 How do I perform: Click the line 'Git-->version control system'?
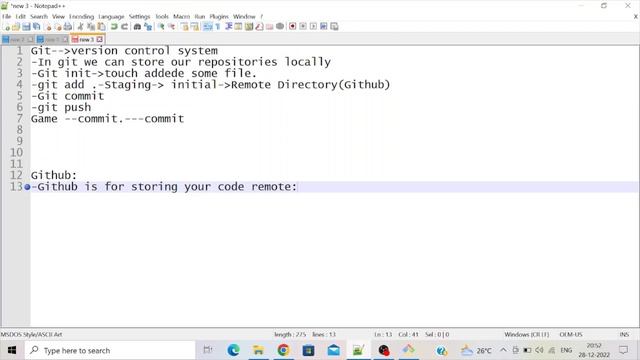(x=124, y=51)
